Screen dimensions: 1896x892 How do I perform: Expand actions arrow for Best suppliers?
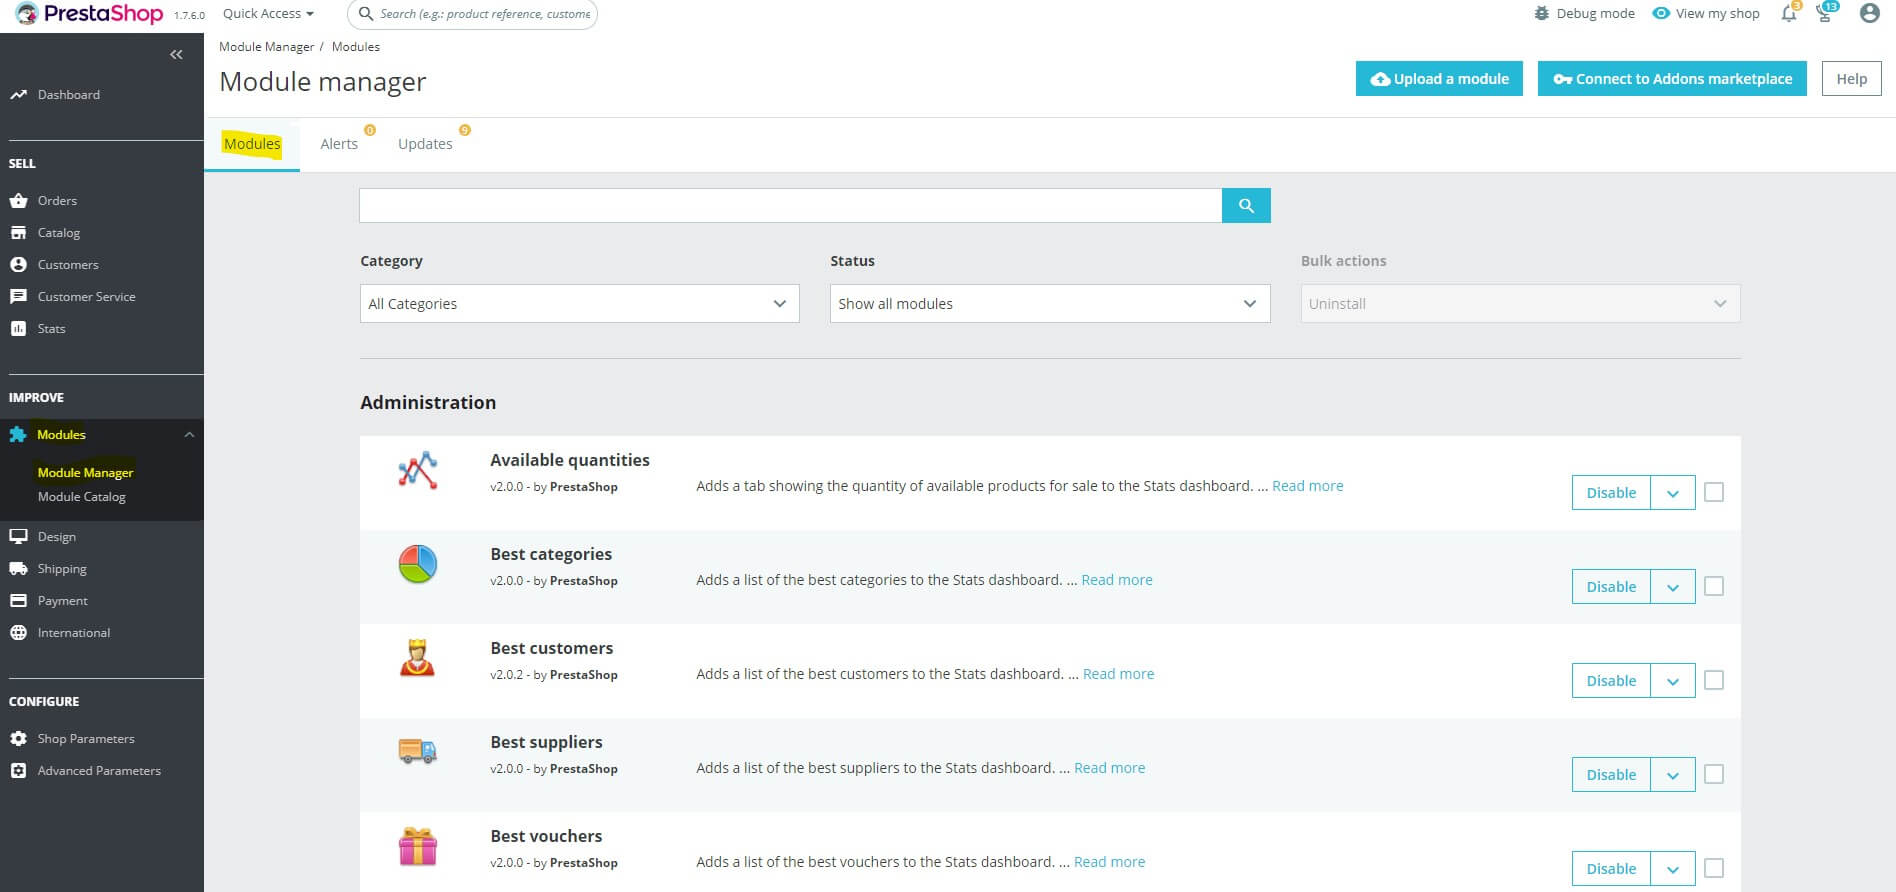coord(1673,775)
